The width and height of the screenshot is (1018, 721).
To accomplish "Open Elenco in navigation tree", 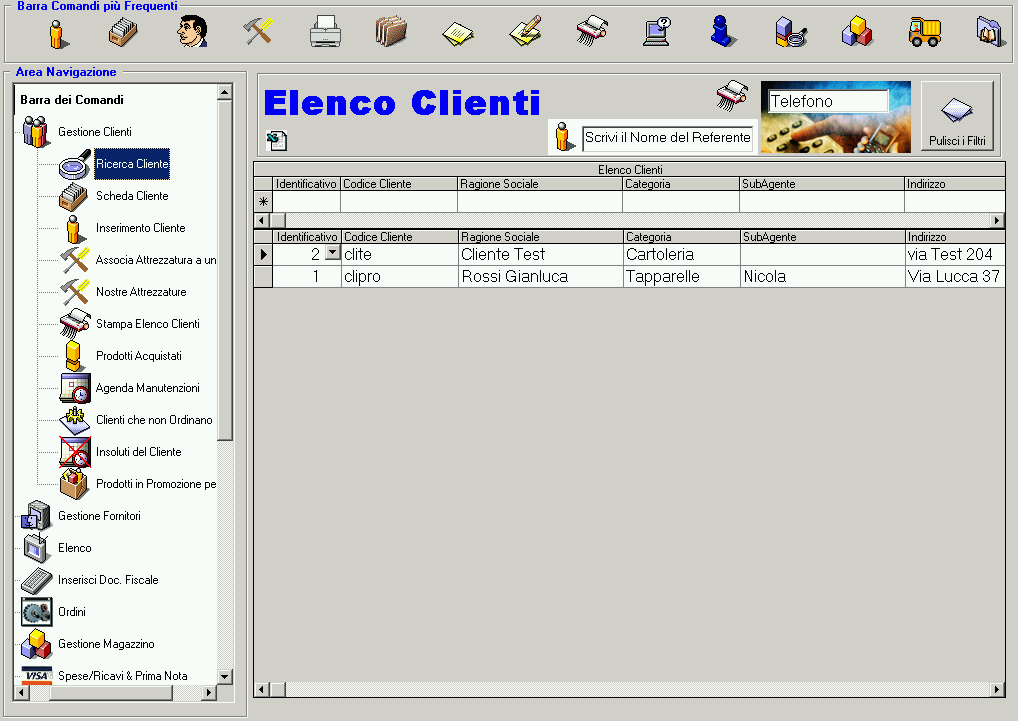I will pos(75,548).
